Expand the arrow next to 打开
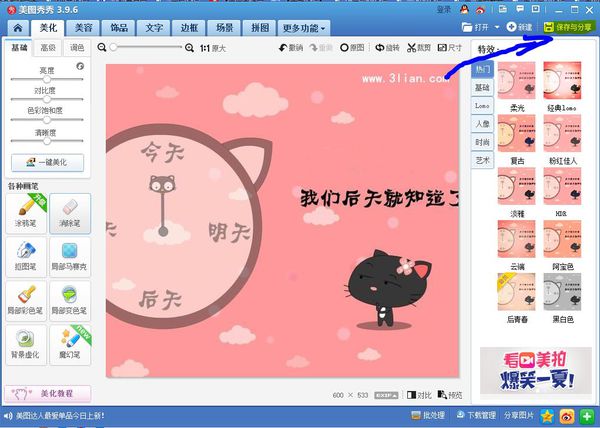 [x=497, y=27]
